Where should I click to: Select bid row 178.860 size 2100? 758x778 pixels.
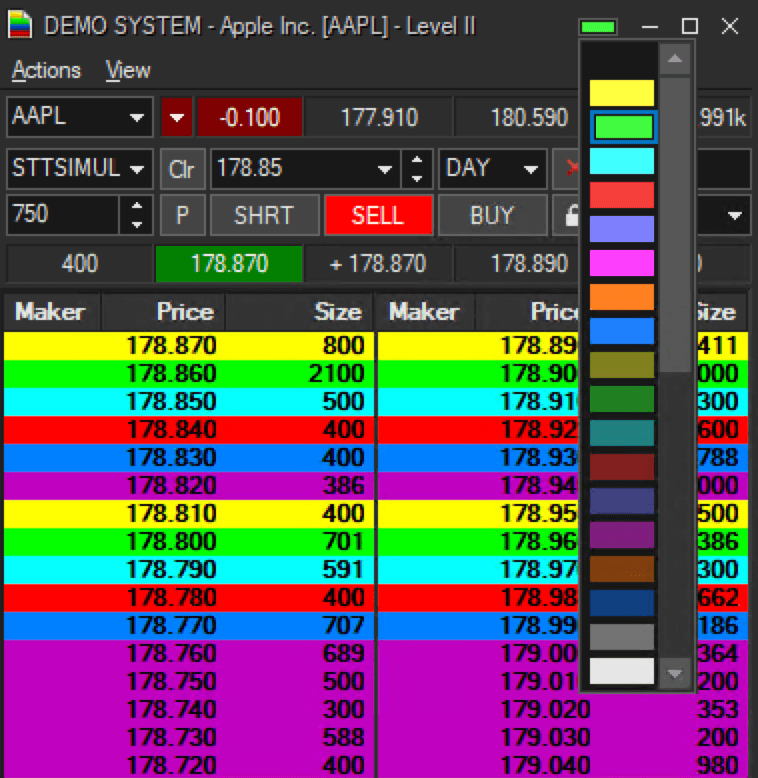(189, 374)
